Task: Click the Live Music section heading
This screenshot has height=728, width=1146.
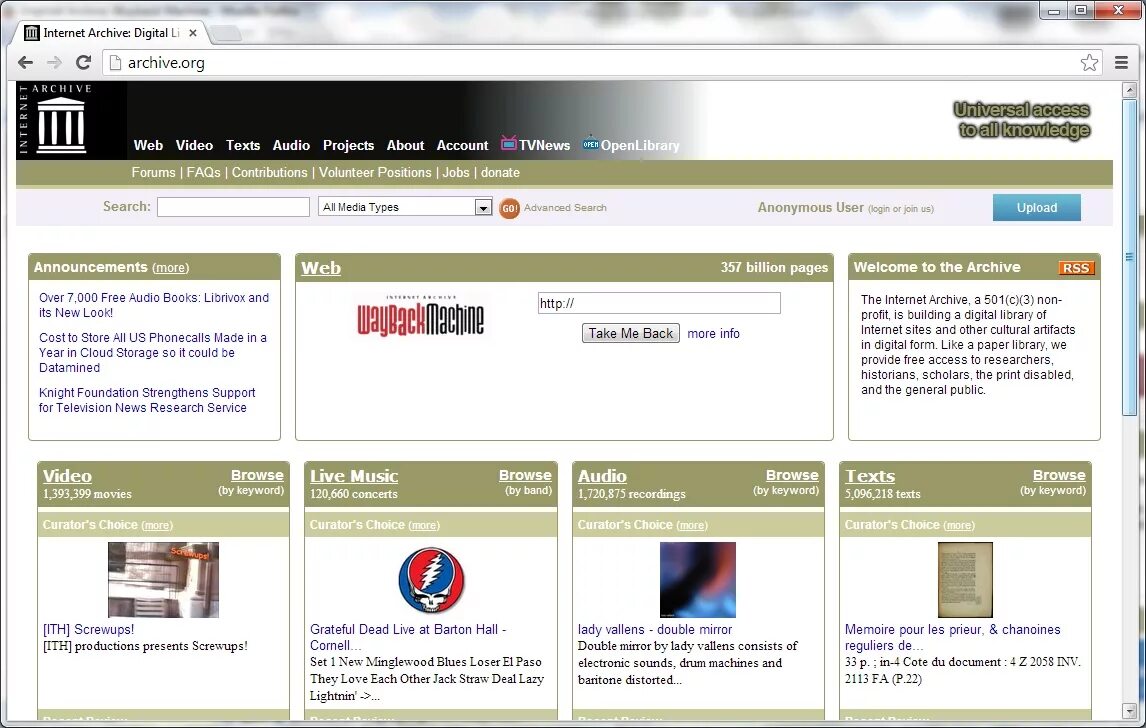Action: point(354,476)
